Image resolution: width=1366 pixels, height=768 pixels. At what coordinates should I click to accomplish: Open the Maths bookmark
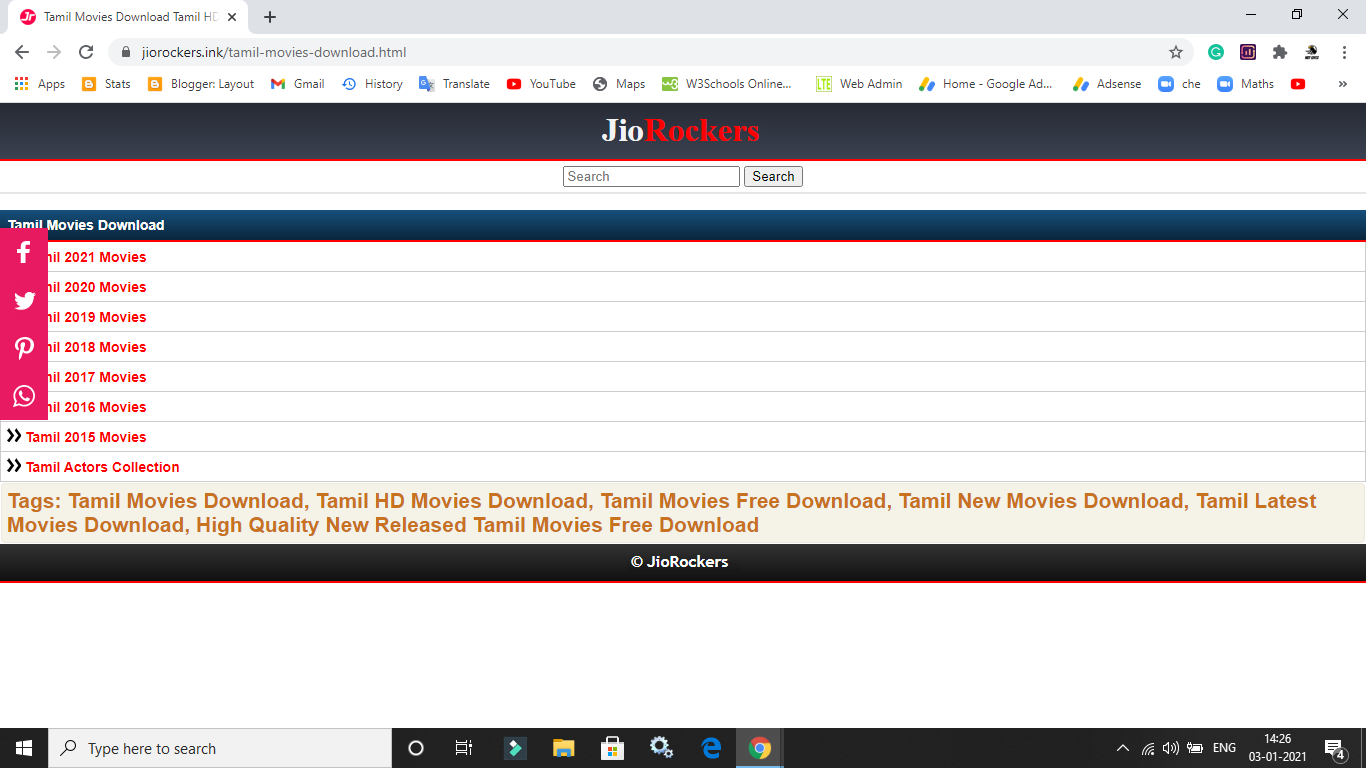coord(1246,84)
